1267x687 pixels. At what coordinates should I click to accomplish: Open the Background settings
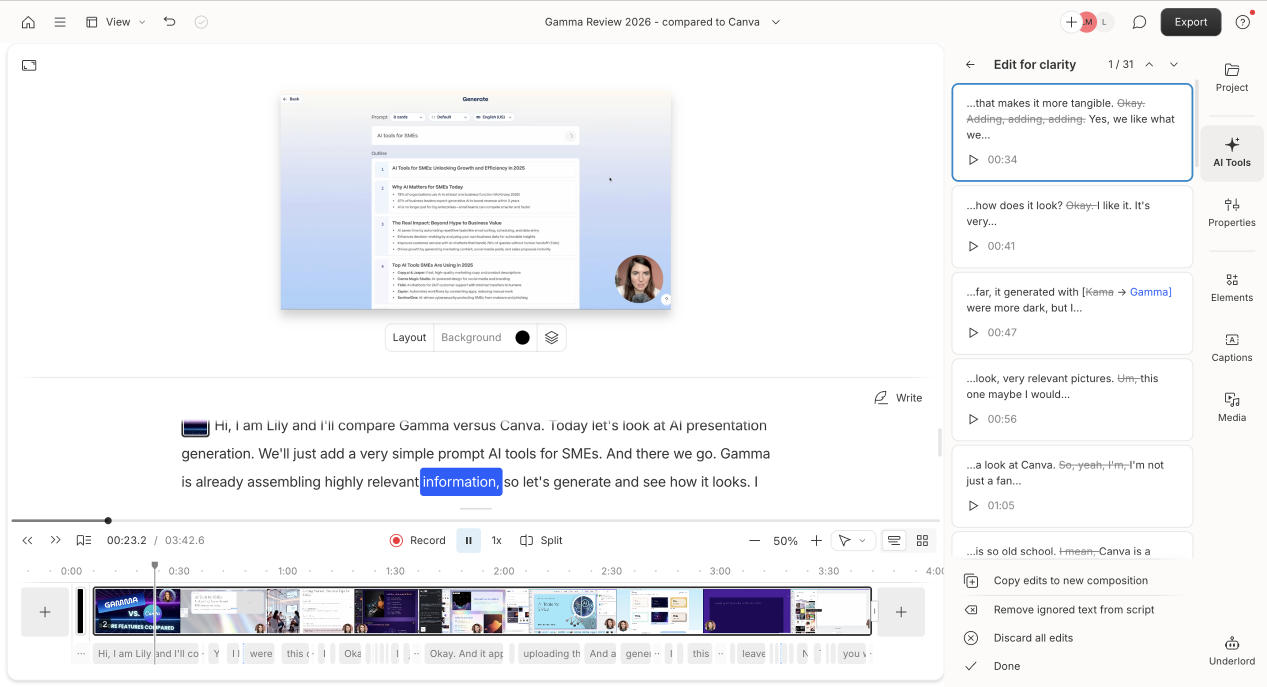[471, 337]
